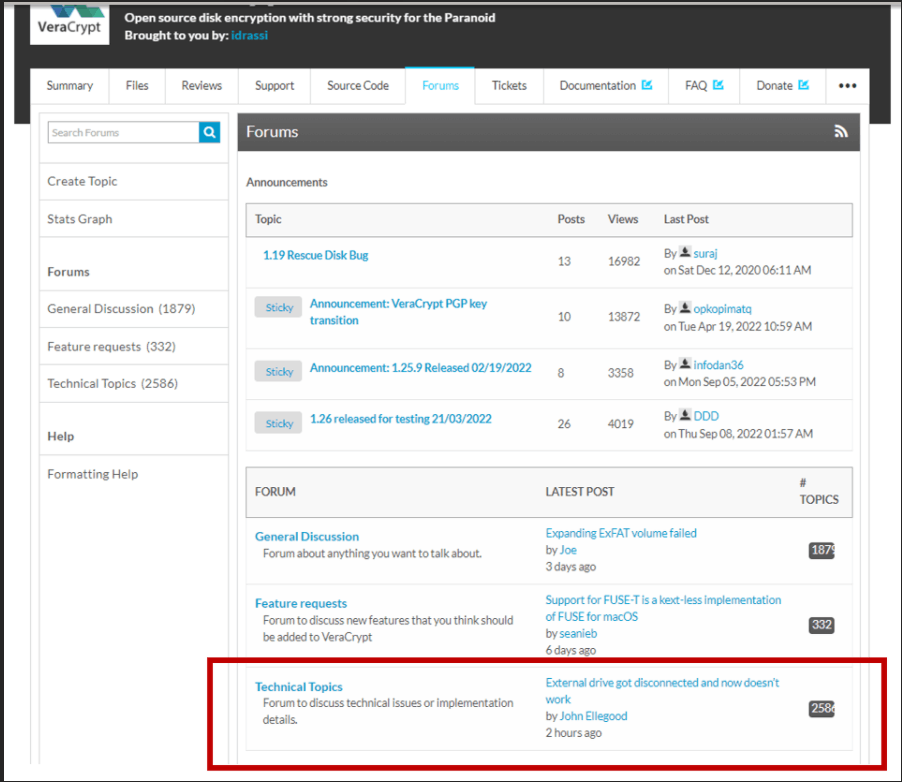Click the Posts column header
902x782 pixels.
(571, 219)
